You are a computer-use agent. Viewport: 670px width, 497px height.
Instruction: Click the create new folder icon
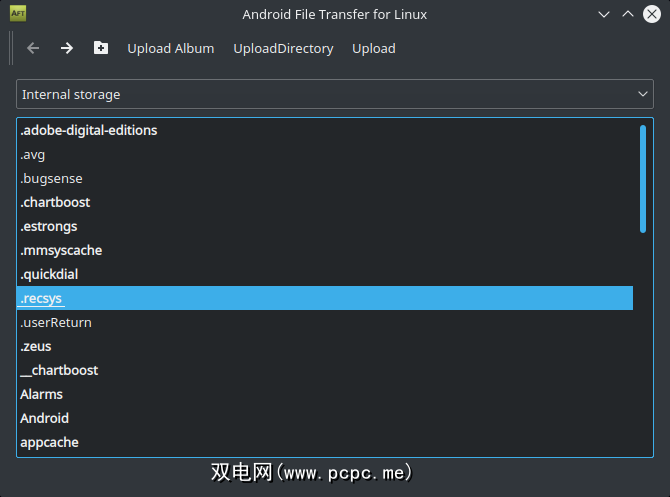pyautogui.click(x=101, y=48)
